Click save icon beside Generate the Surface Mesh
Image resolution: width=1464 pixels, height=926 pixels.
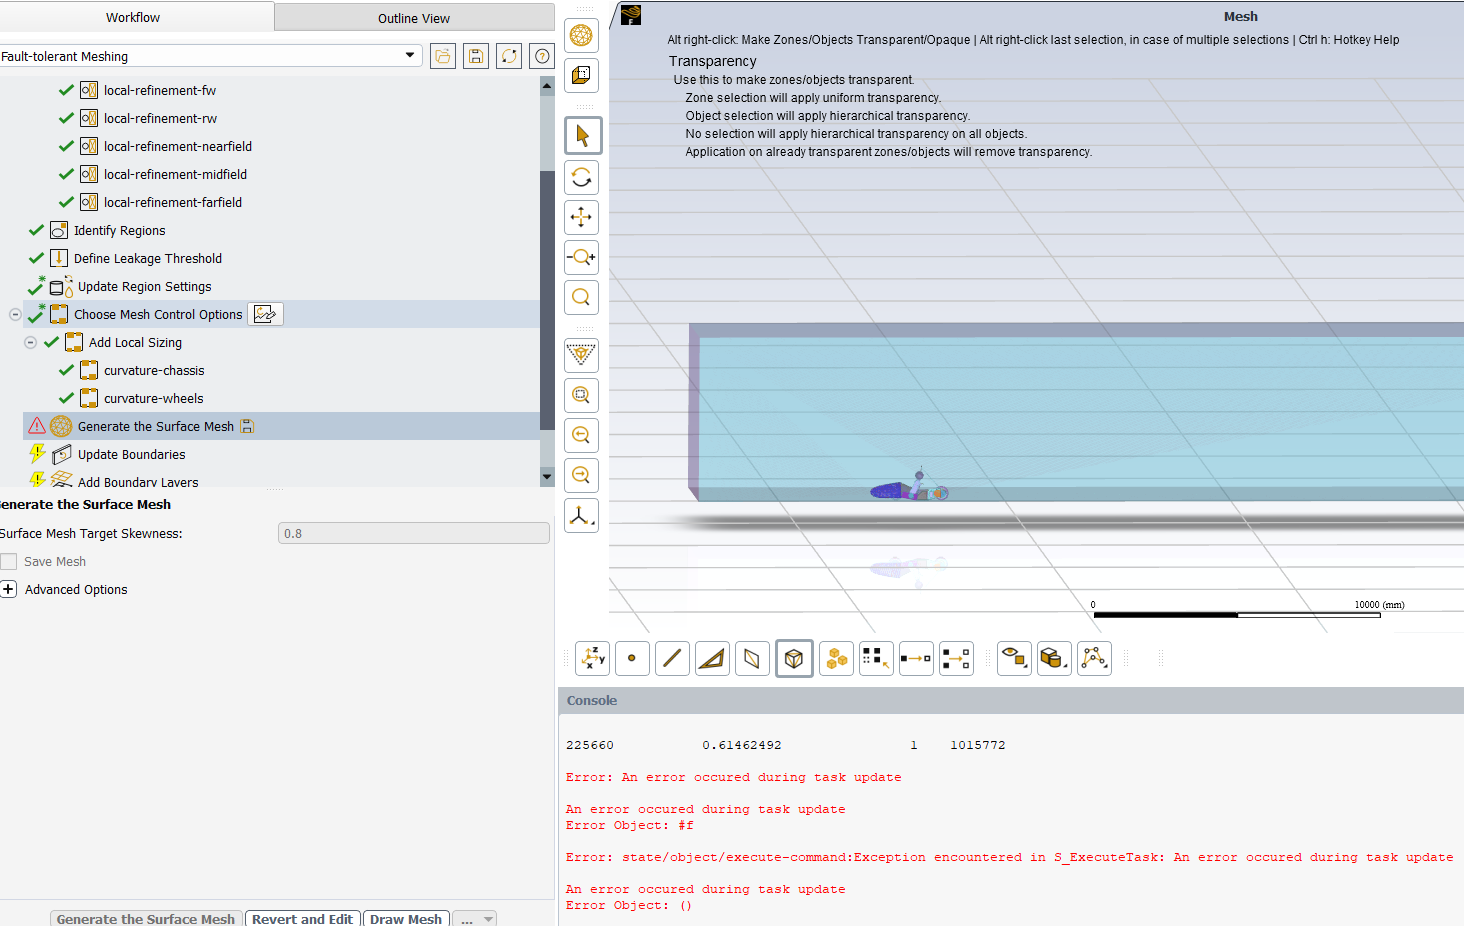click(x=247, y=427)
